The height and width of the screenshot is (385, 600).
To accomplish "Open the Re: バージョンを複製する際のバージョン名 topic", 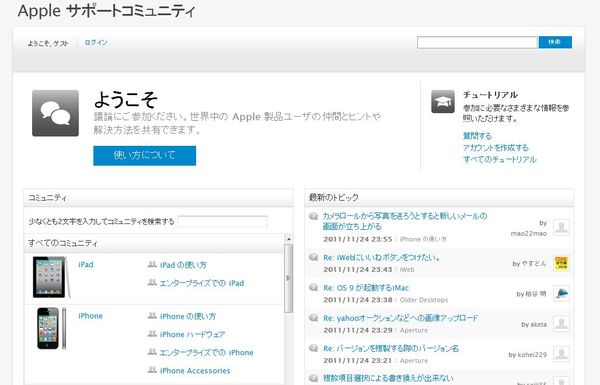I will pyautogui.click(x=391, y=349).
